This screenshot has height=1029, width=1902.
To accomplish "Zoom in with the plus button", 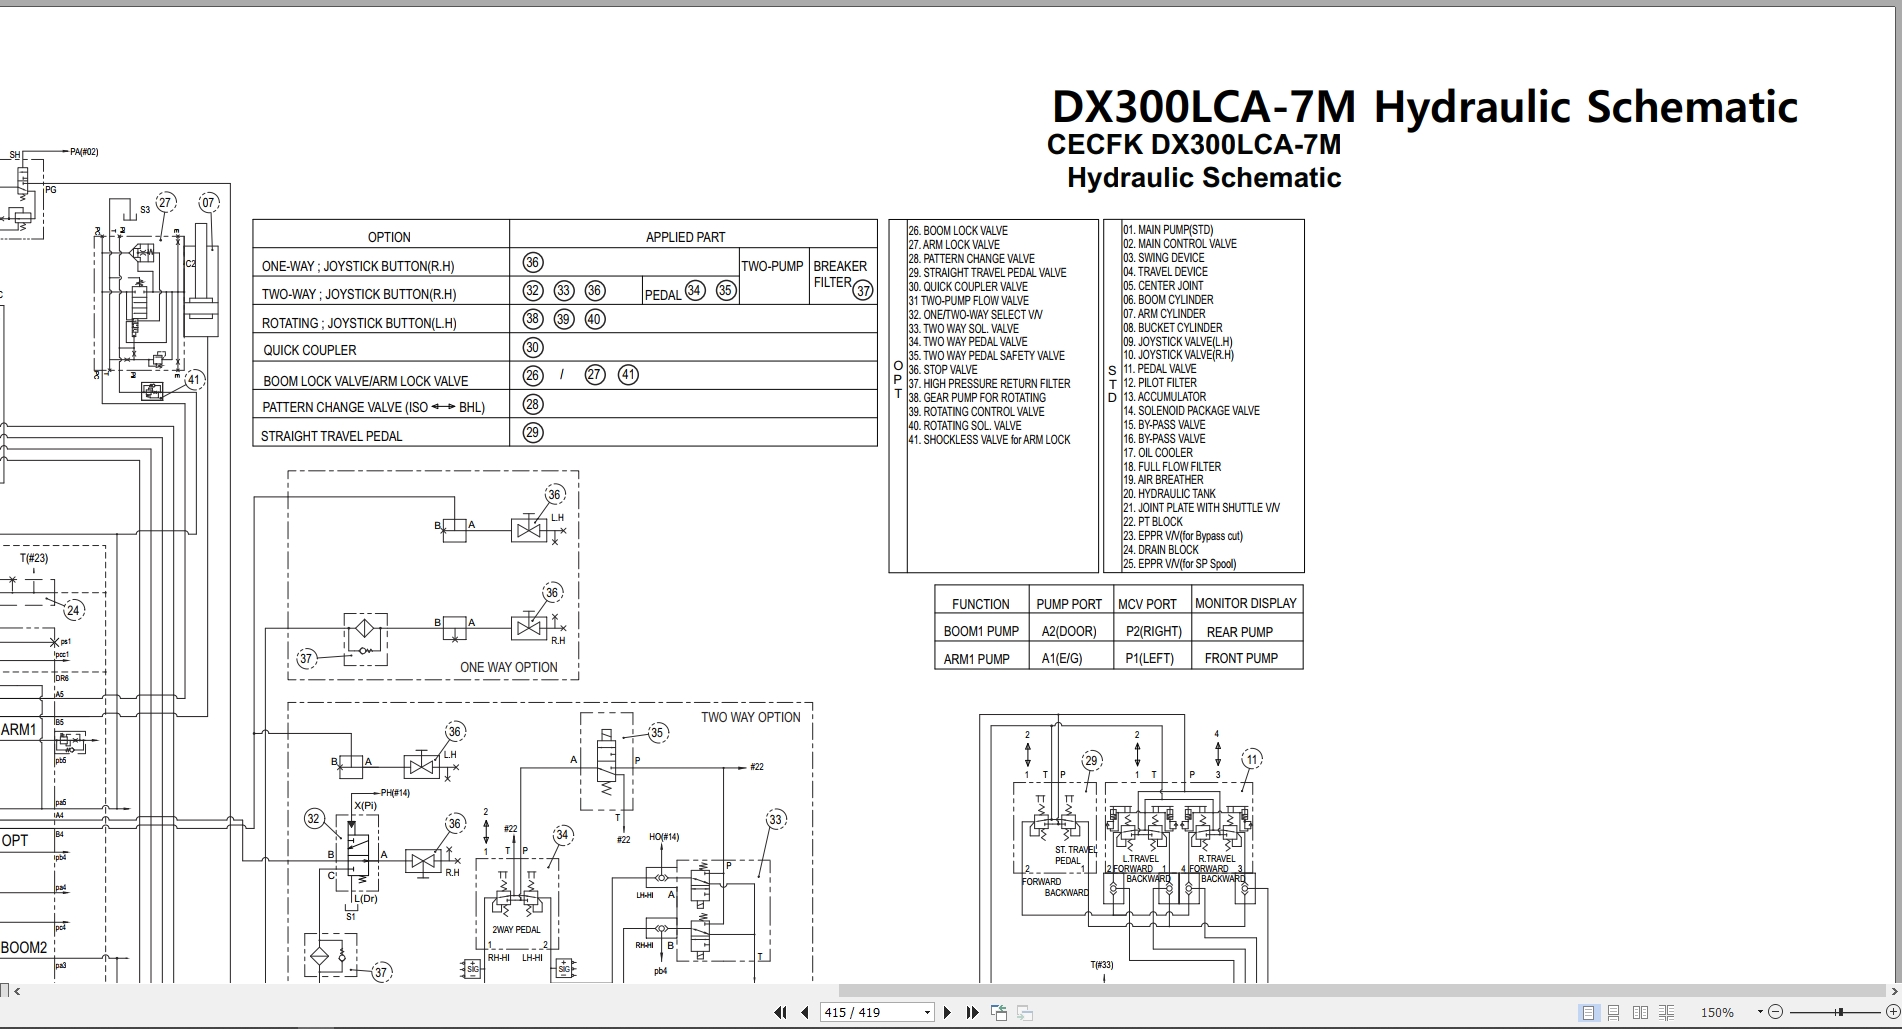I will (1893, 1012).
